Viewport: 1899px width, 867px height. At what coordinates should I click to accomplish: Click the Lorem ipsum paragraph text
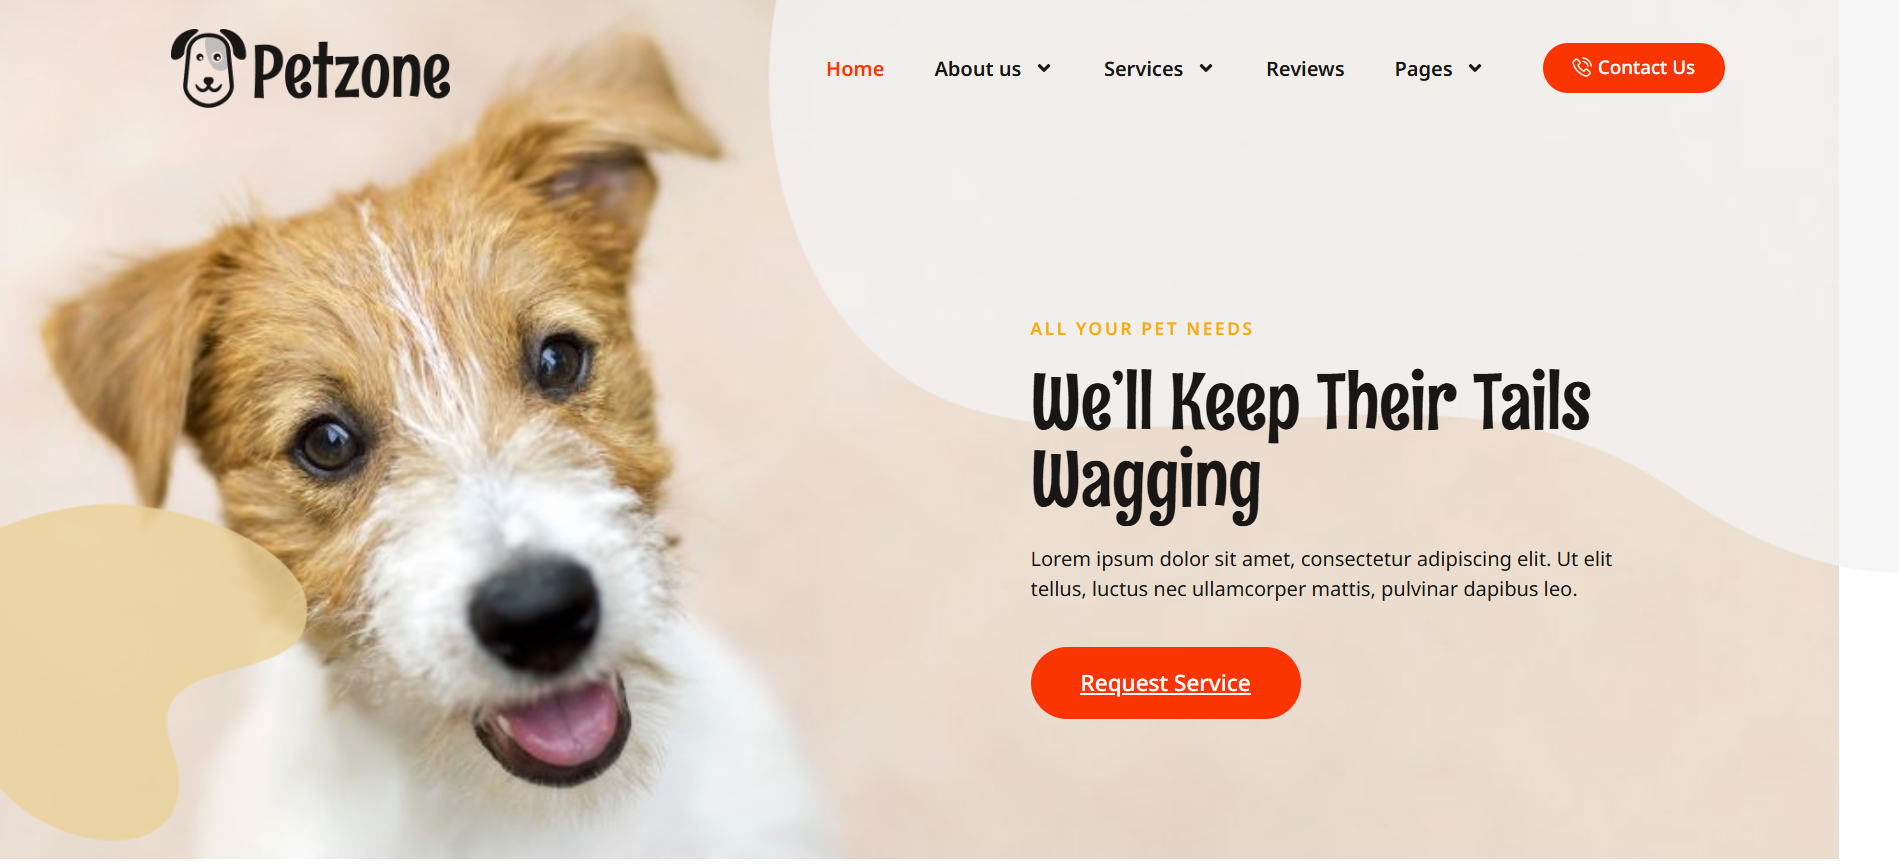coord(1321,574)
